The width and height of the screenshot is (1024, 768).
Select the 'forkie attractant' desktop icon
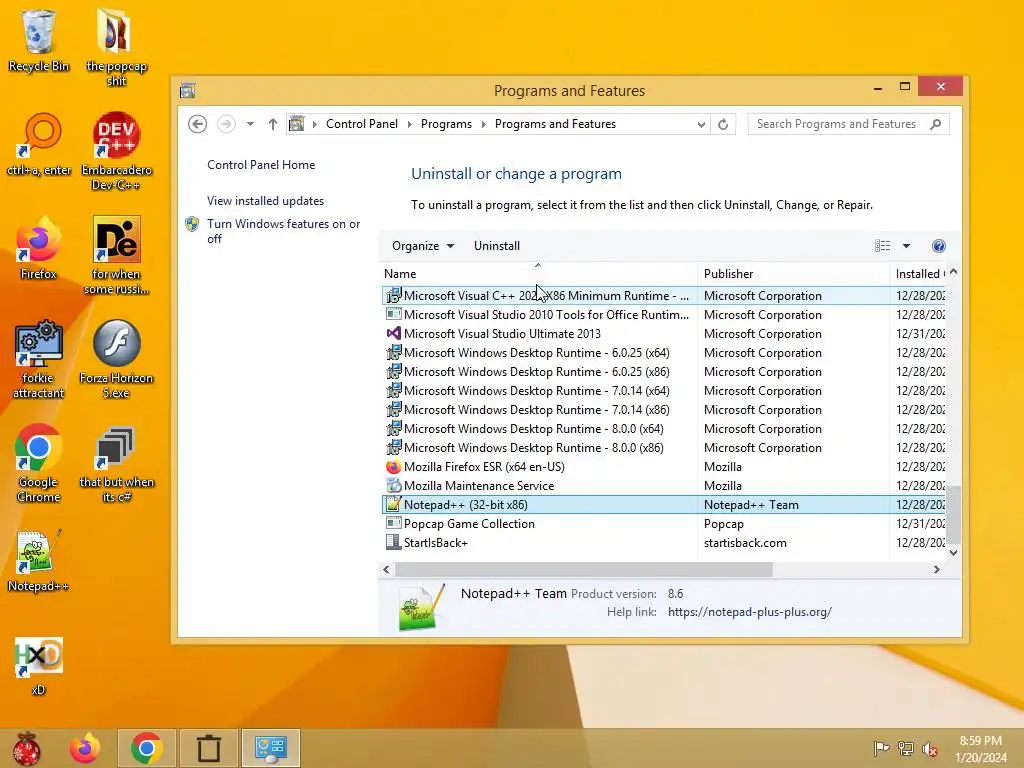[39, 359]
